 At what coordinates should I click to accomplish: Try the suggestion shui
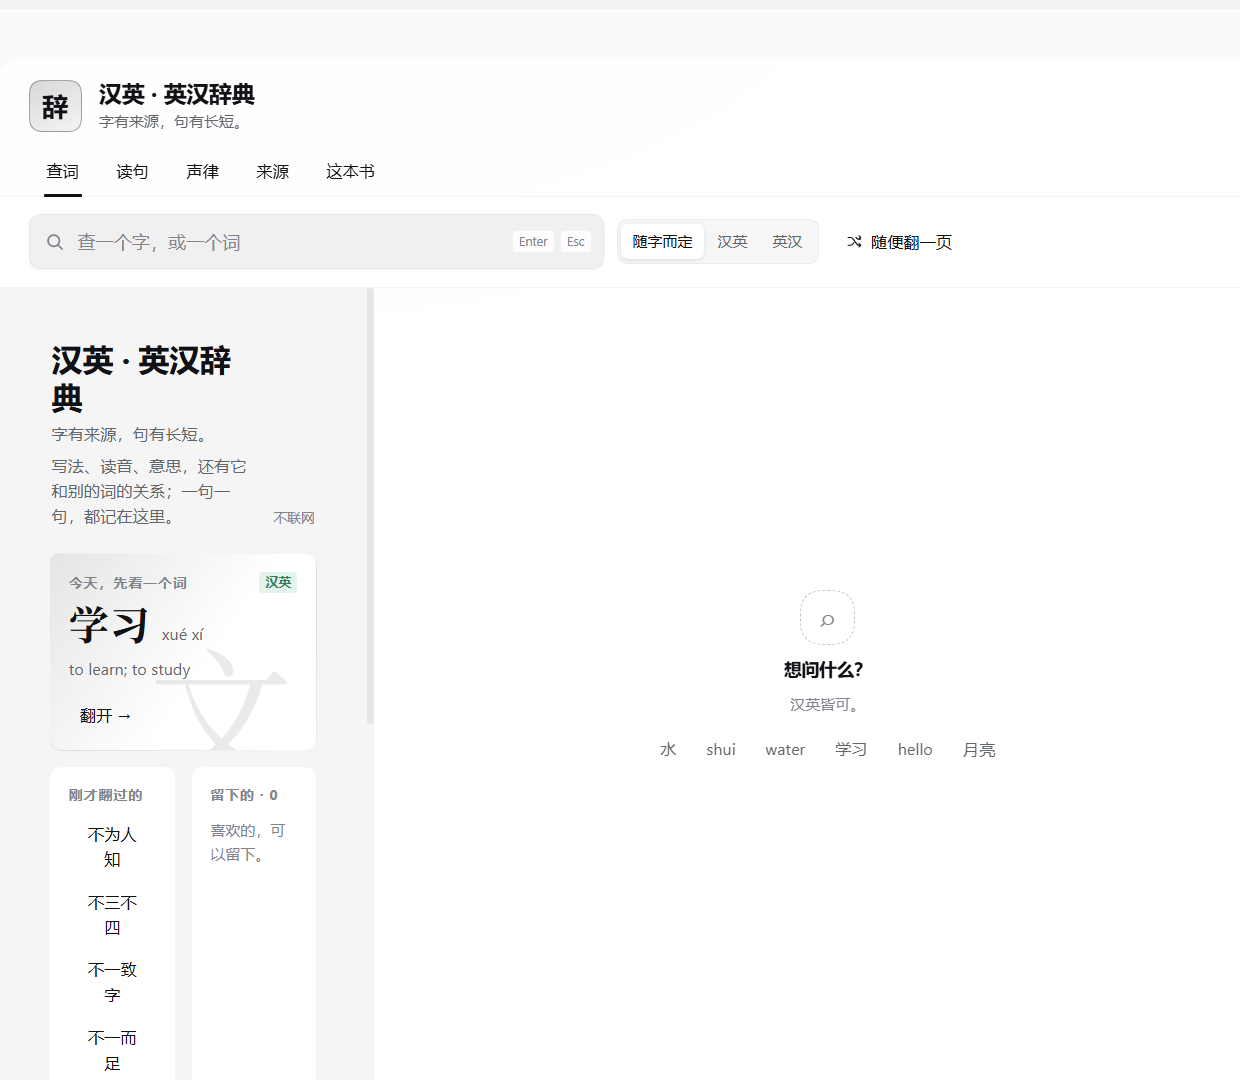coord(721,750)
